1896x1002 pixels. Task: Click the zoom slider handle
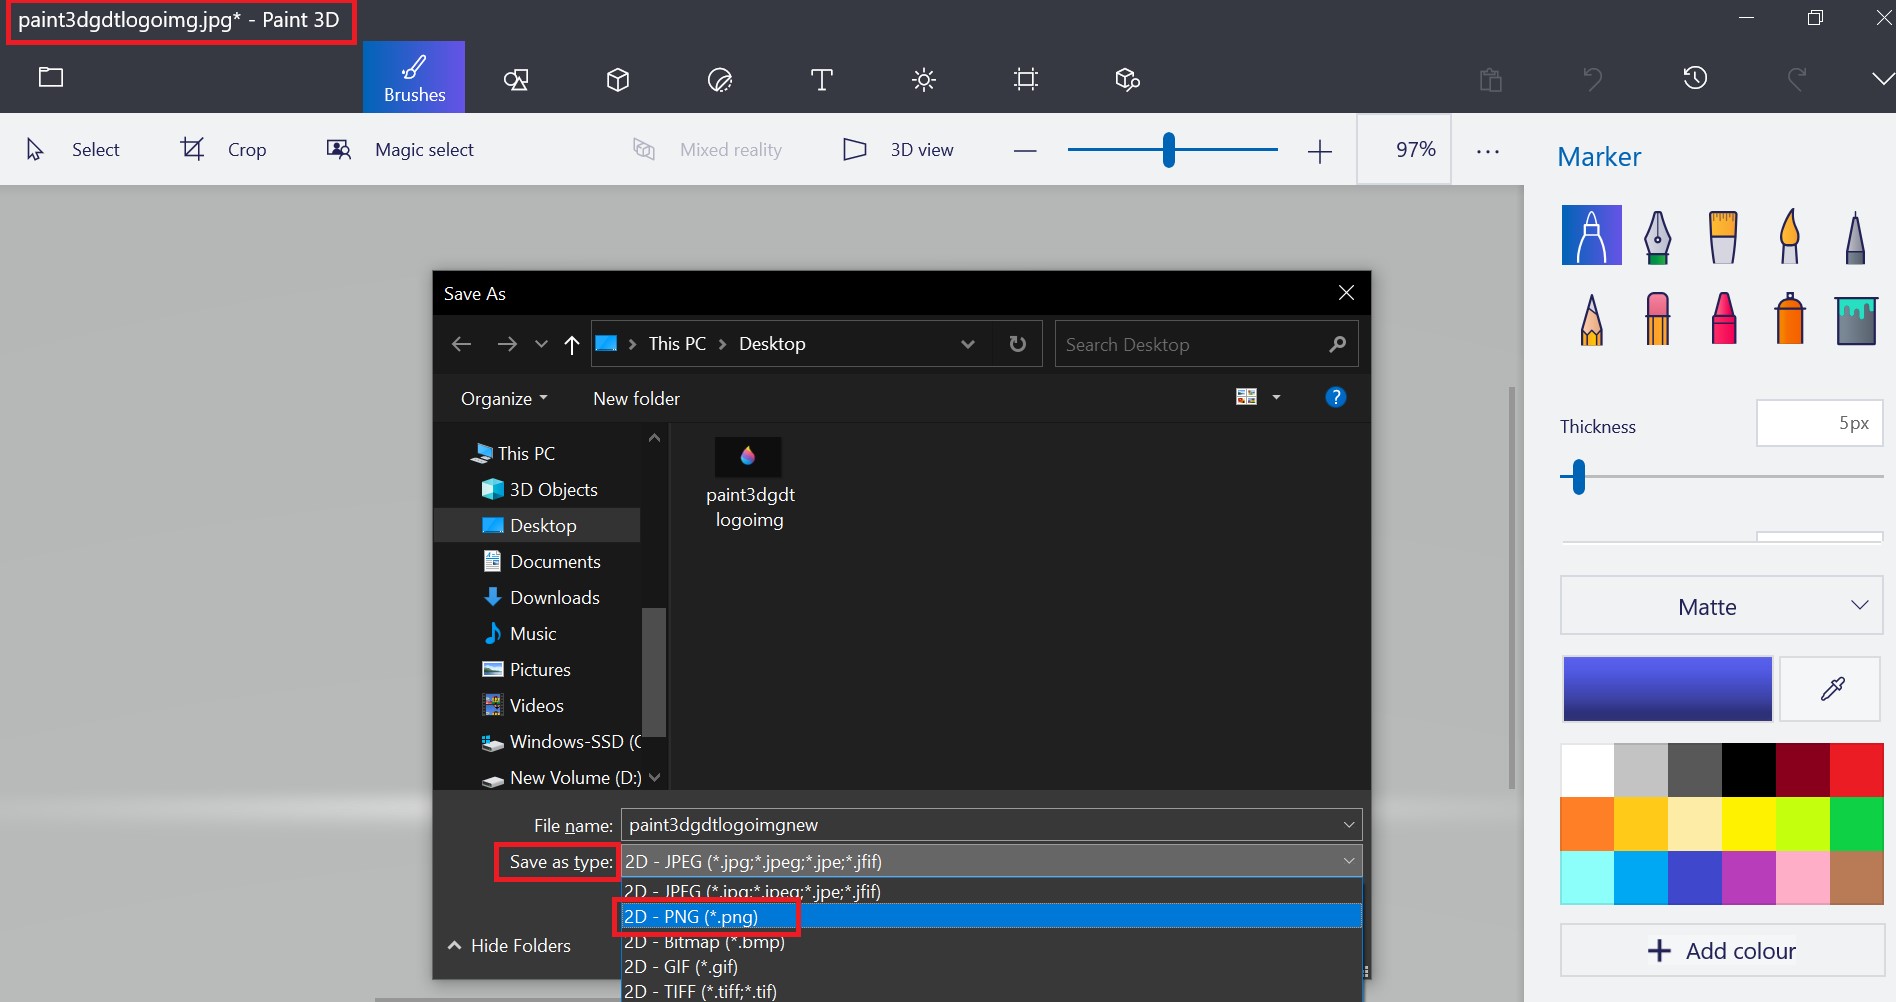tap(1168, 150)
